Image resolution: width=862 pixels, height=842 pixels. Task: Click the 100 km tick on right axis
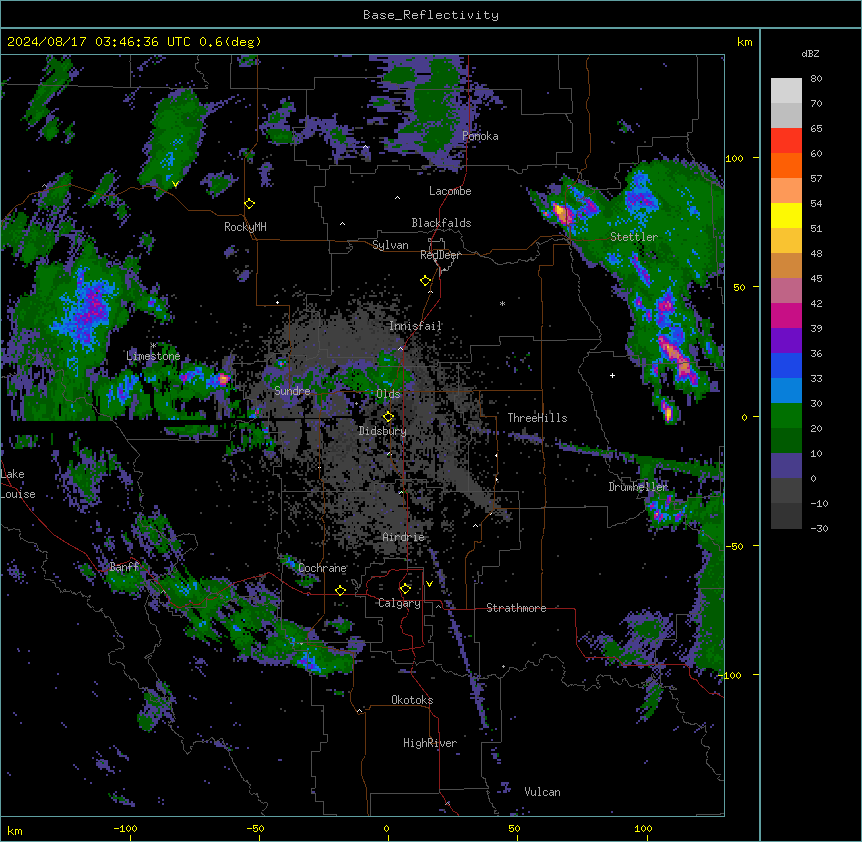(734, 158)
